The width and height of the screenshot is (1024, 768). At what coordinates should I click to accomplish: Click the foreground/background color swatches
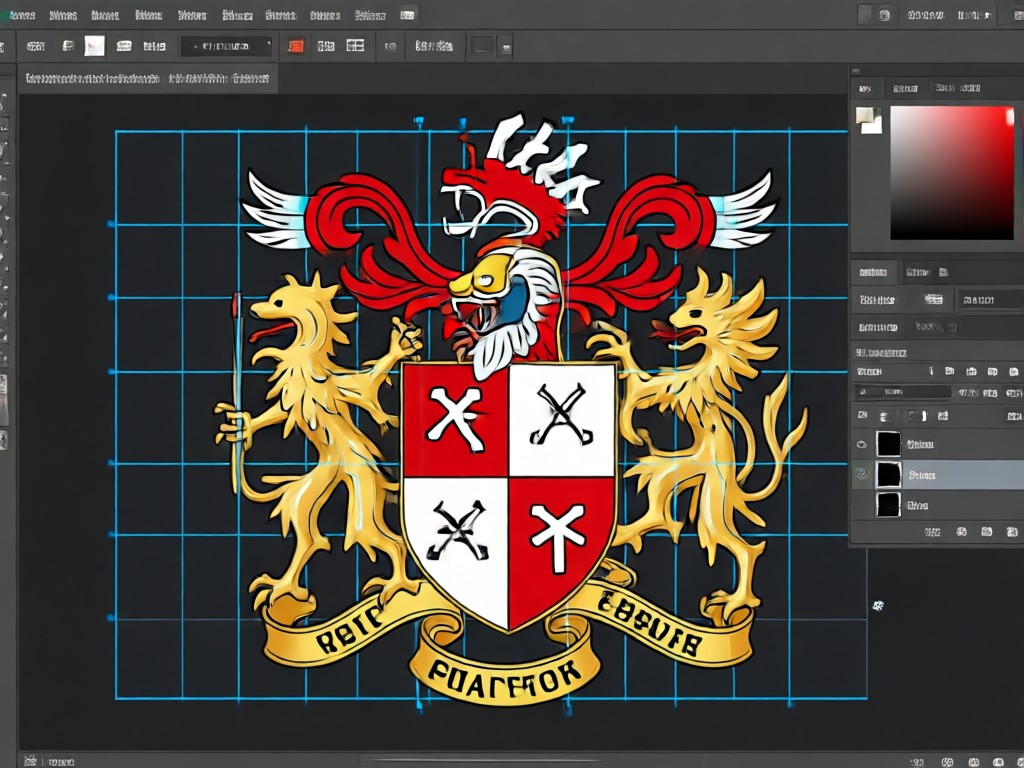tap(869, 120)
